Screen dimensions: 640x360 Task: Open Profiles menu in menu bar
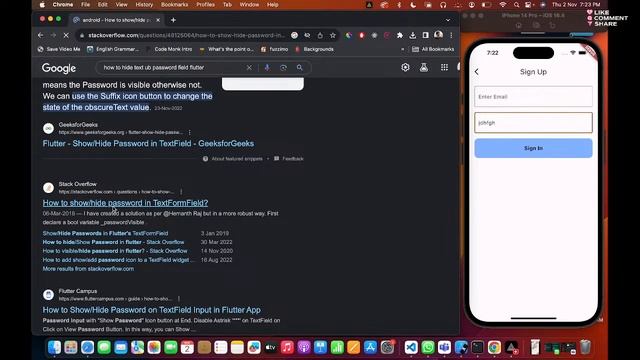pos(205,4)
